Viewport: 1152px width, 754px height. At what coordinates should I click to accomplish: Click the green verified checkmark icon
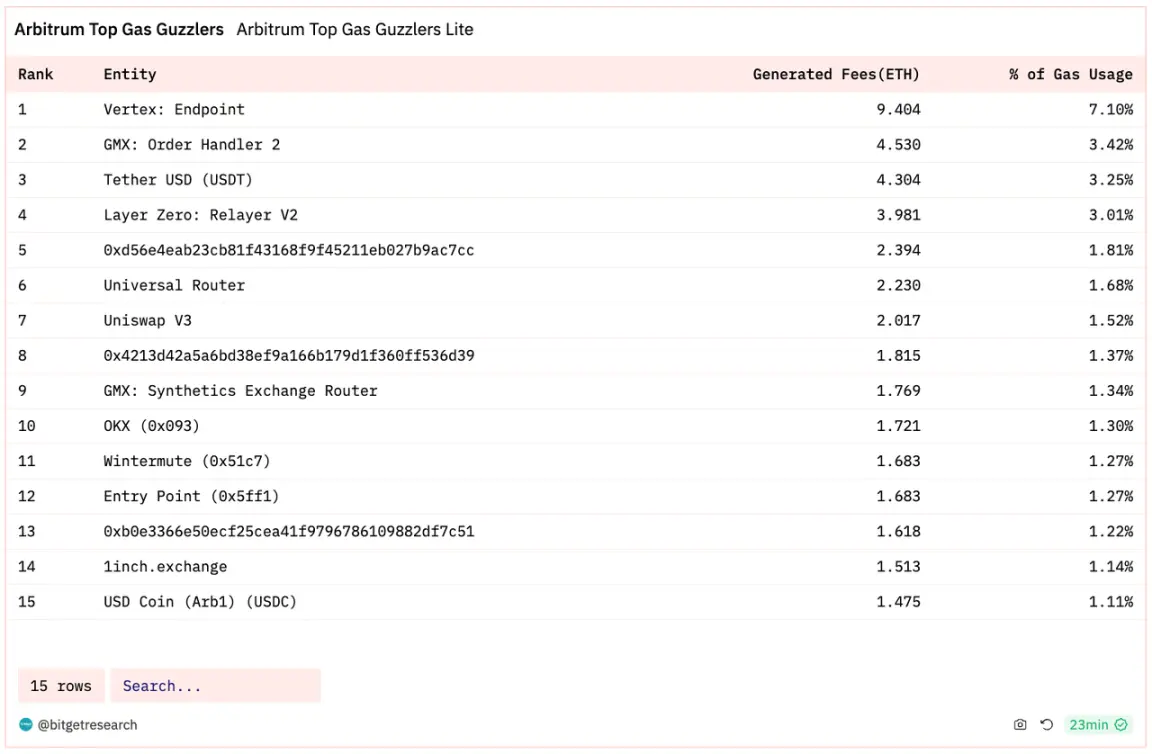pos(1121,725)
